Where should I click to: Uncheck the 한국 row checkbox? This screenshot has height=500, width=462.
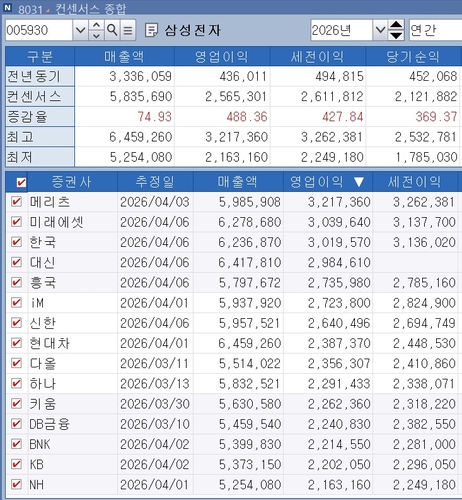(x=16, y=242)
